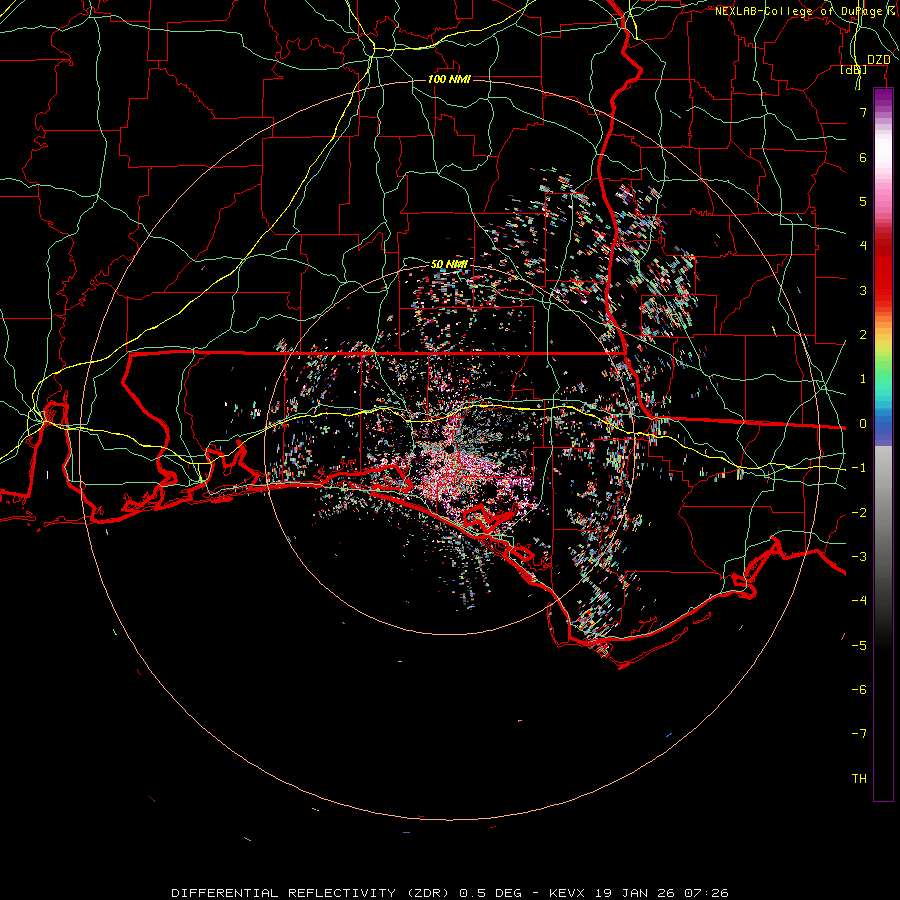Click the 0 value on color scale
This screenshot has width=900, height=900.
(x=863, y=424)
